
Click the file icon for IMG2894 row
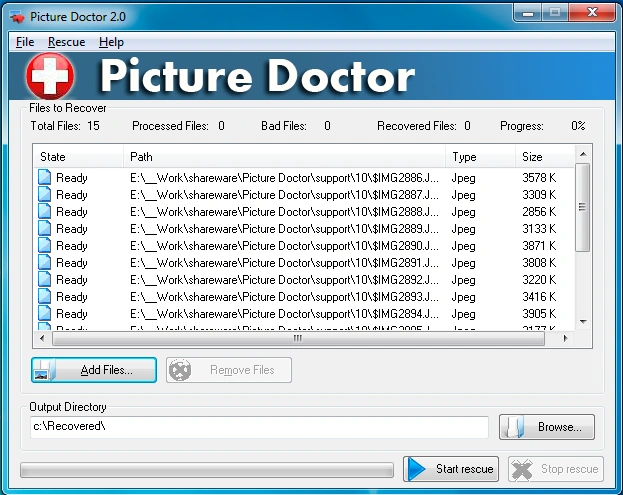click(44, 314)
